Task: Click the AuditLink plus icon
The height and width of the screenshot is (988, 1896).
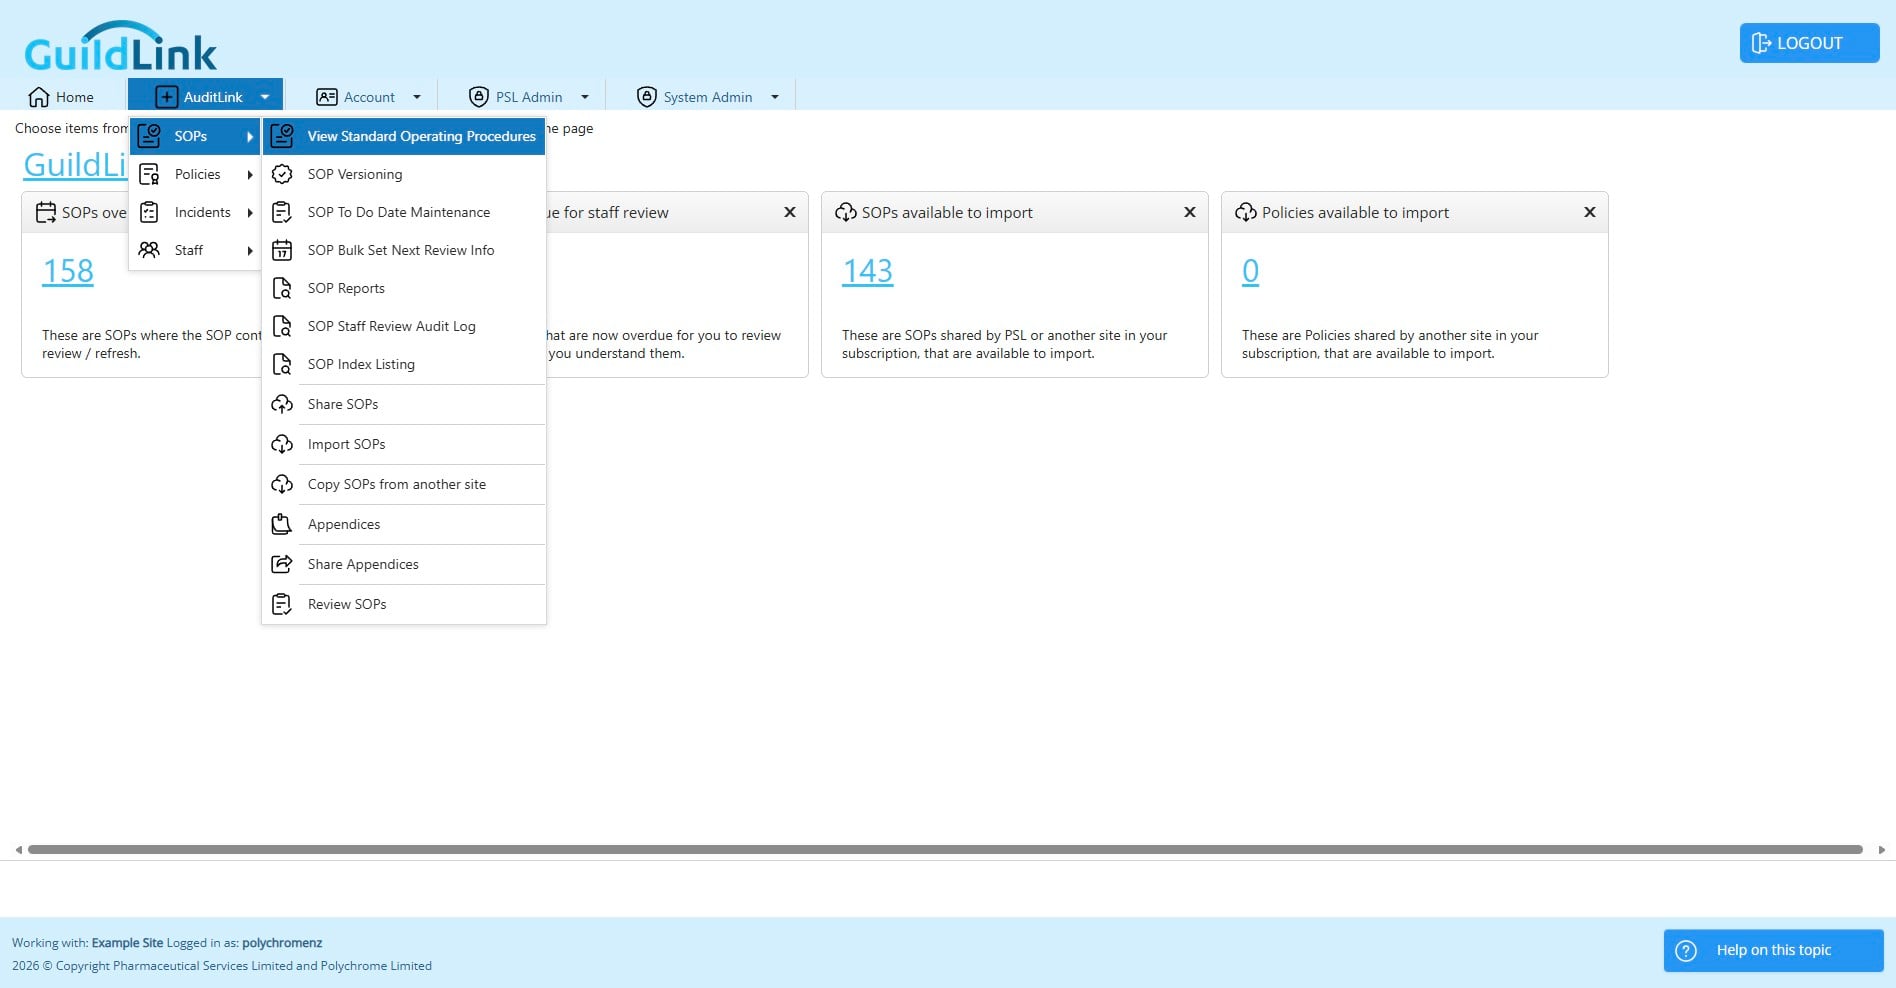Action: pyautogui.click(x=167, y=97)
